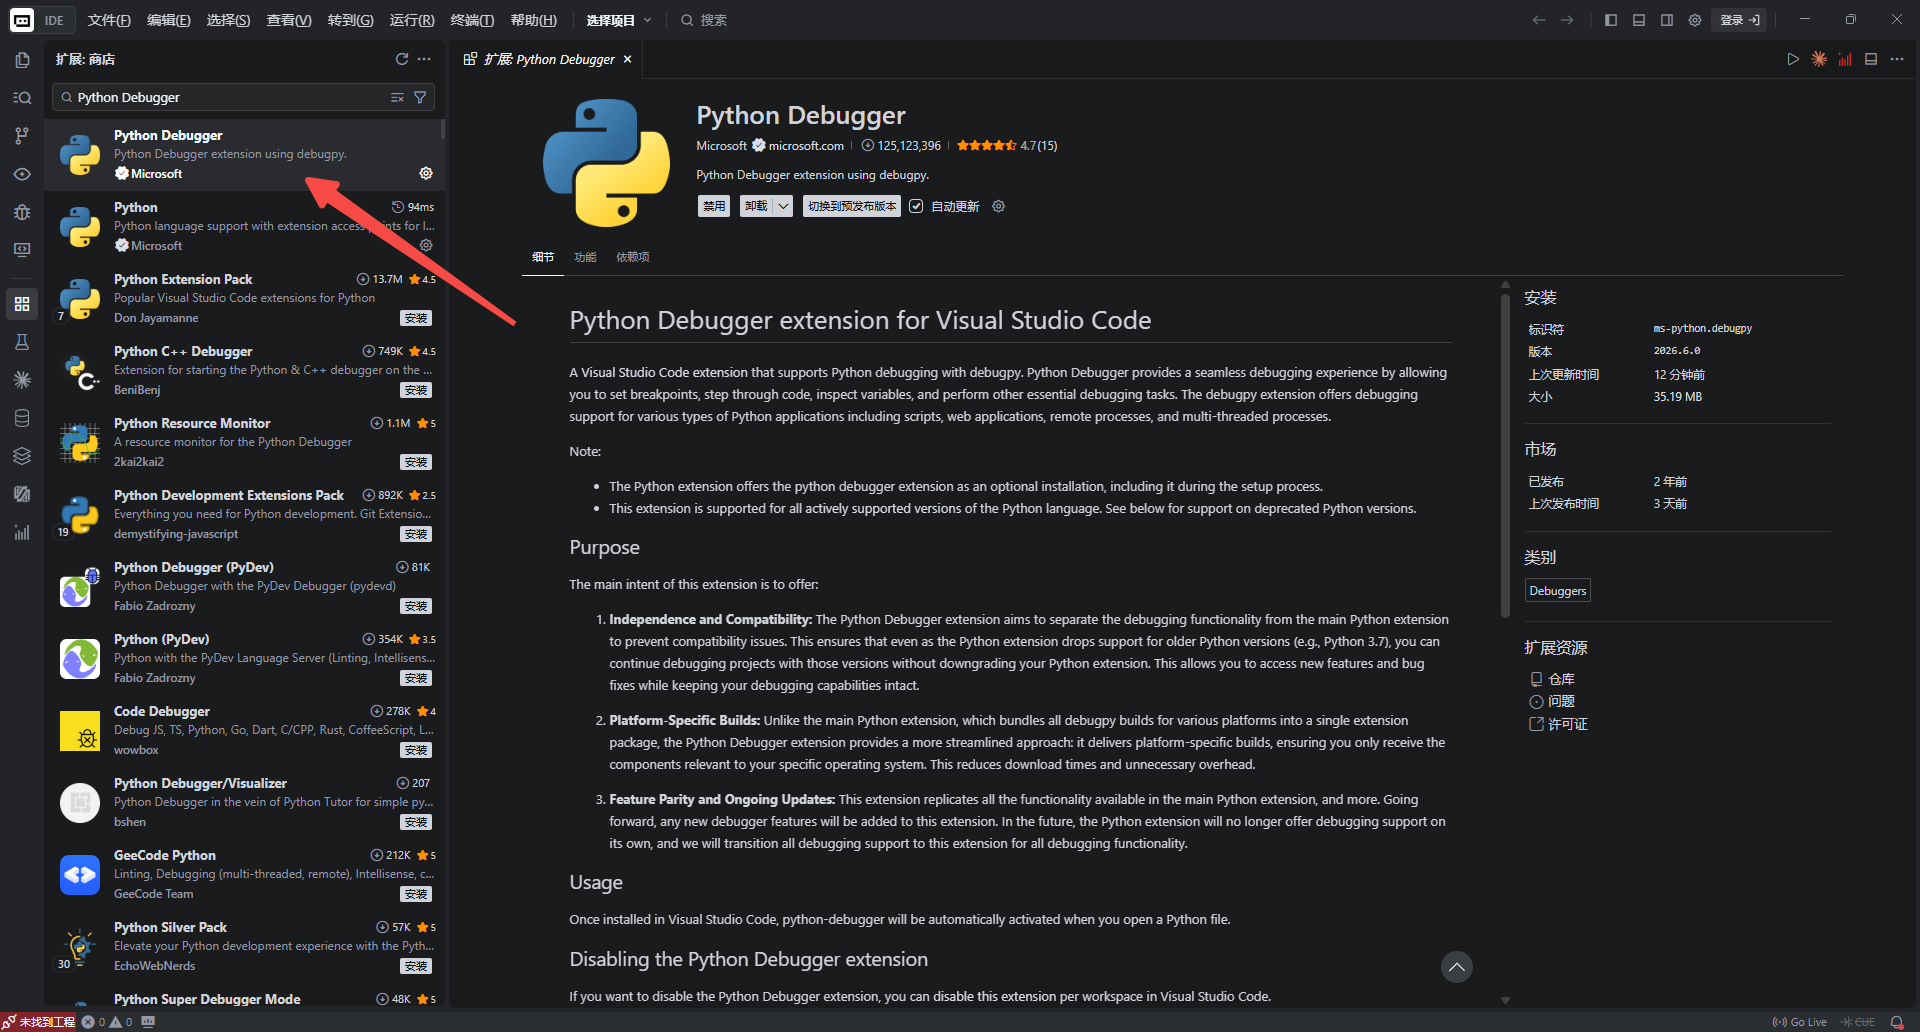
Task: Switch to the 依赖项 tab
Action: pyautogui.click(x=633, y=257)
